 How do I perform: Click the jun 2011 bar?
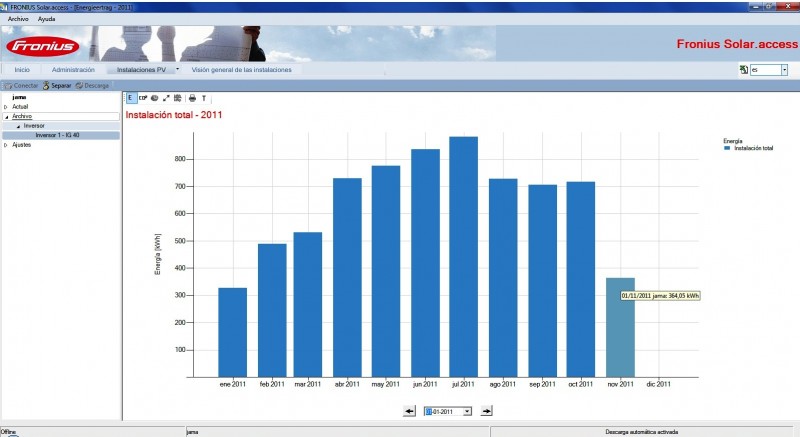426,263
